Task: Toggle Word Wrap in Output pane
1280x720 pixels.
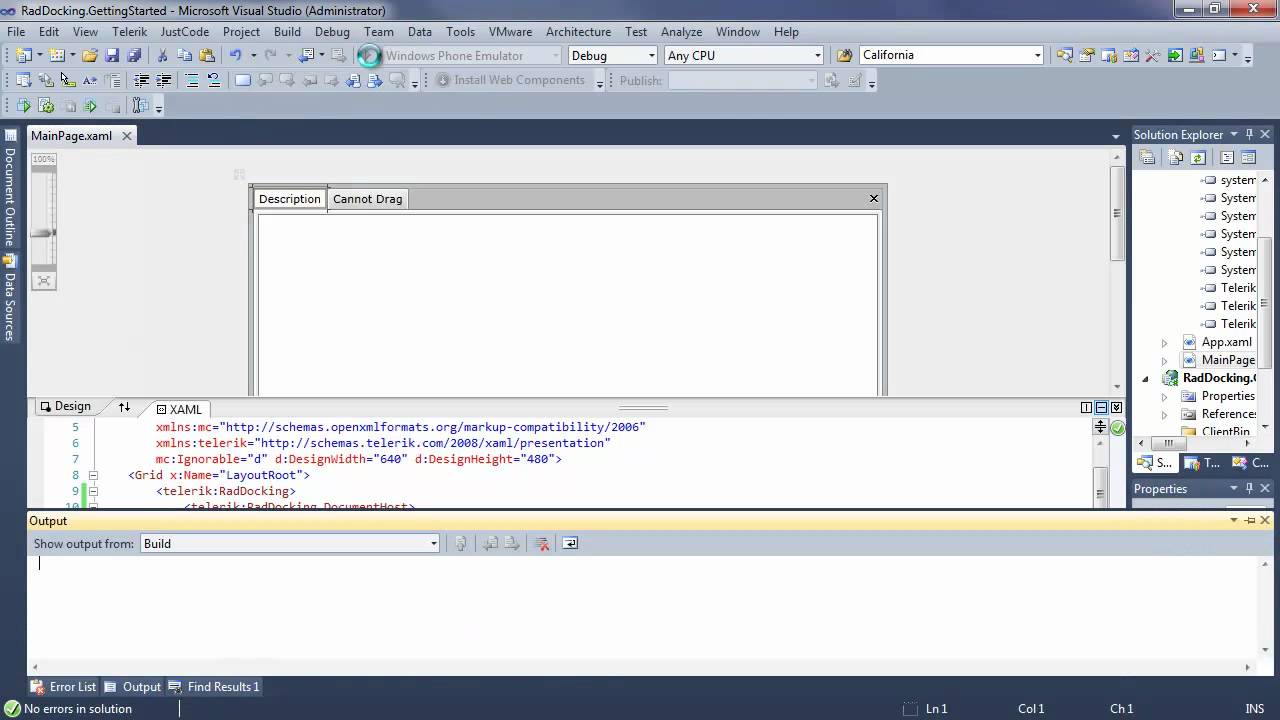Action: coord(570,543)
